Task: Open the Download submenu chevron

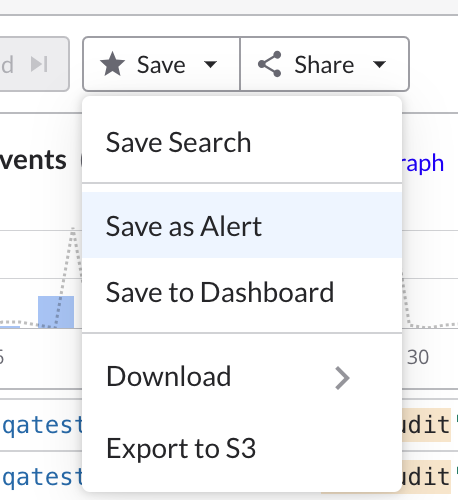Action: [x=342, y=378]
